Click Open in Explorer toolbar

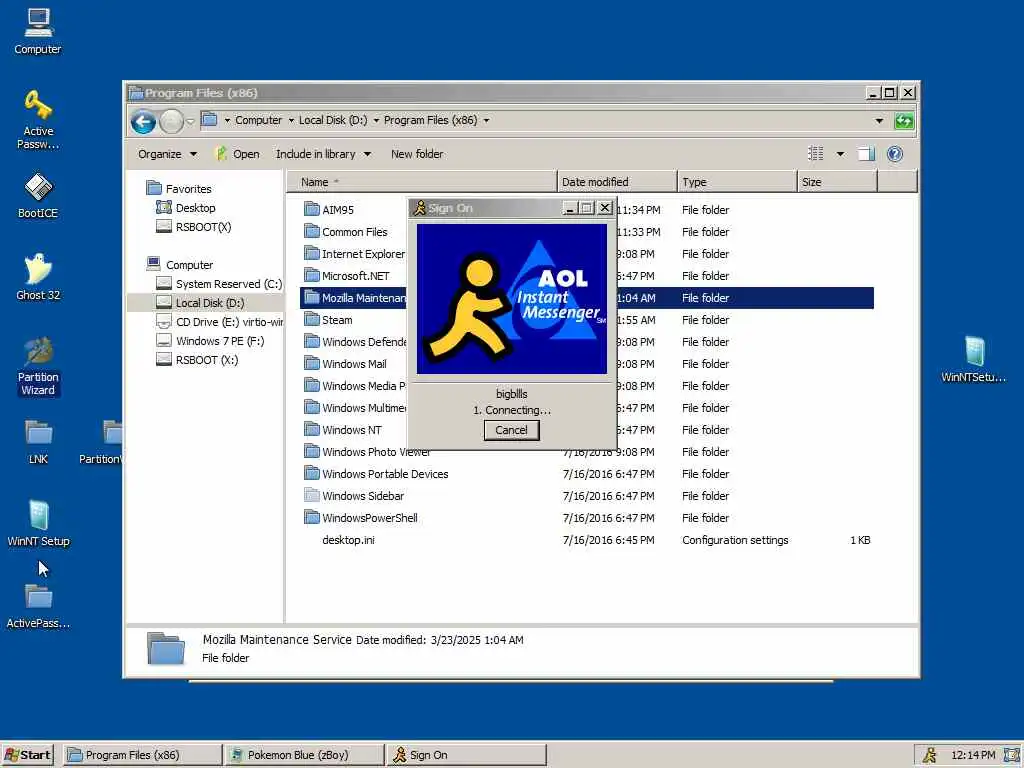tap(238, 154)
